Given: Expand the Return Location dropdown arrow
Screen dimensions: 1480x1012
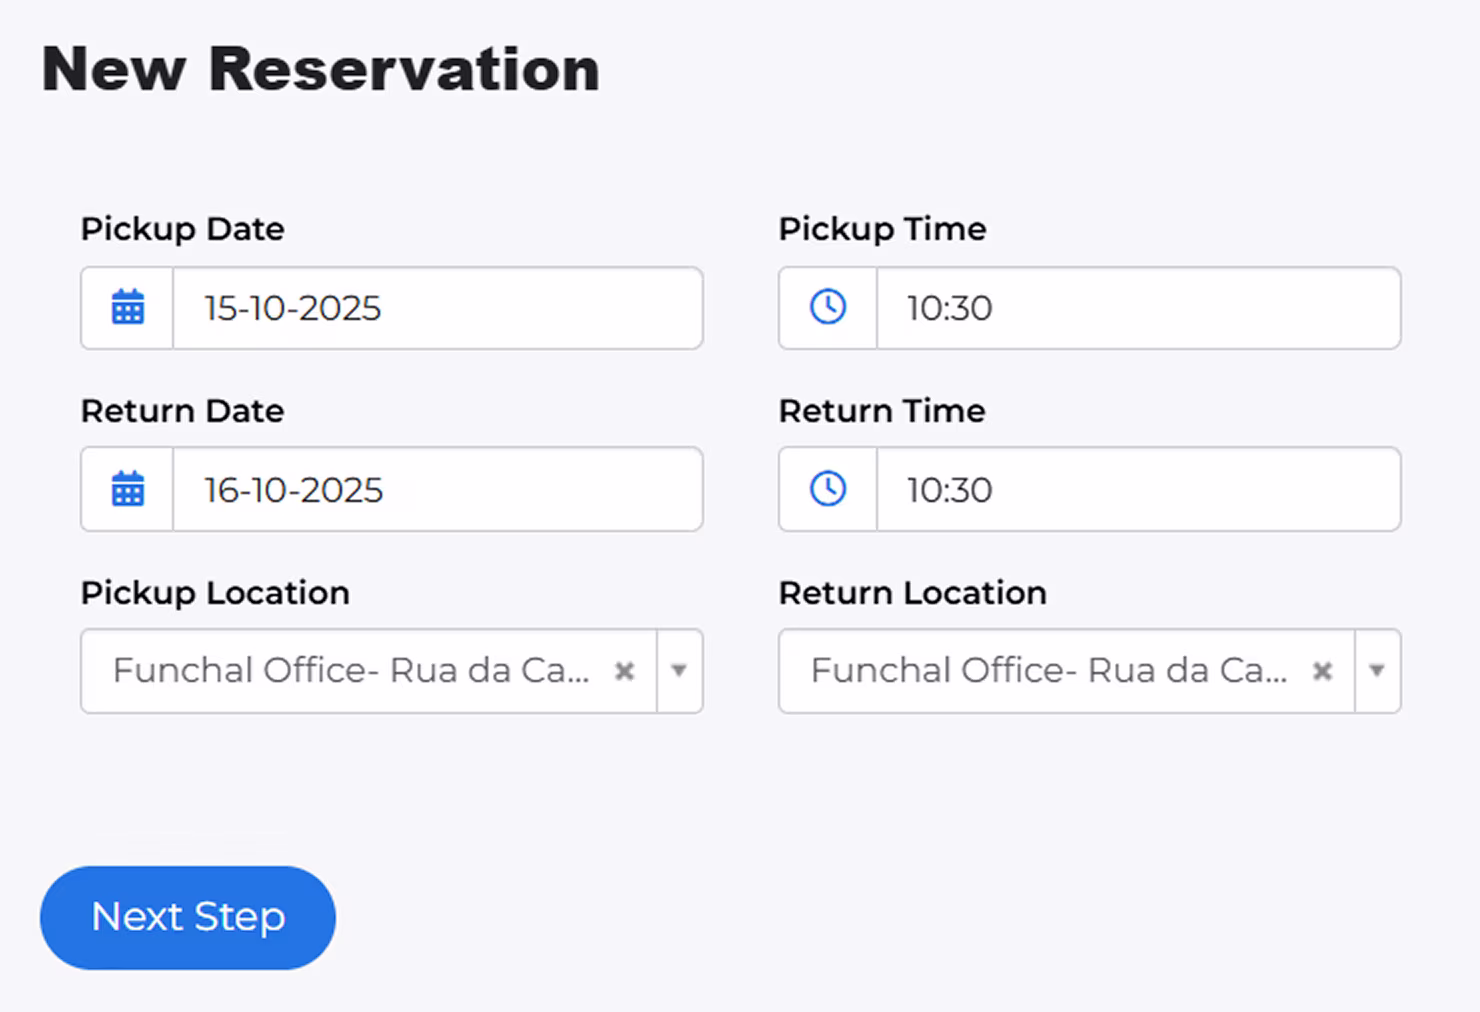Looking at the screenshot, I should coord(1377,671).
